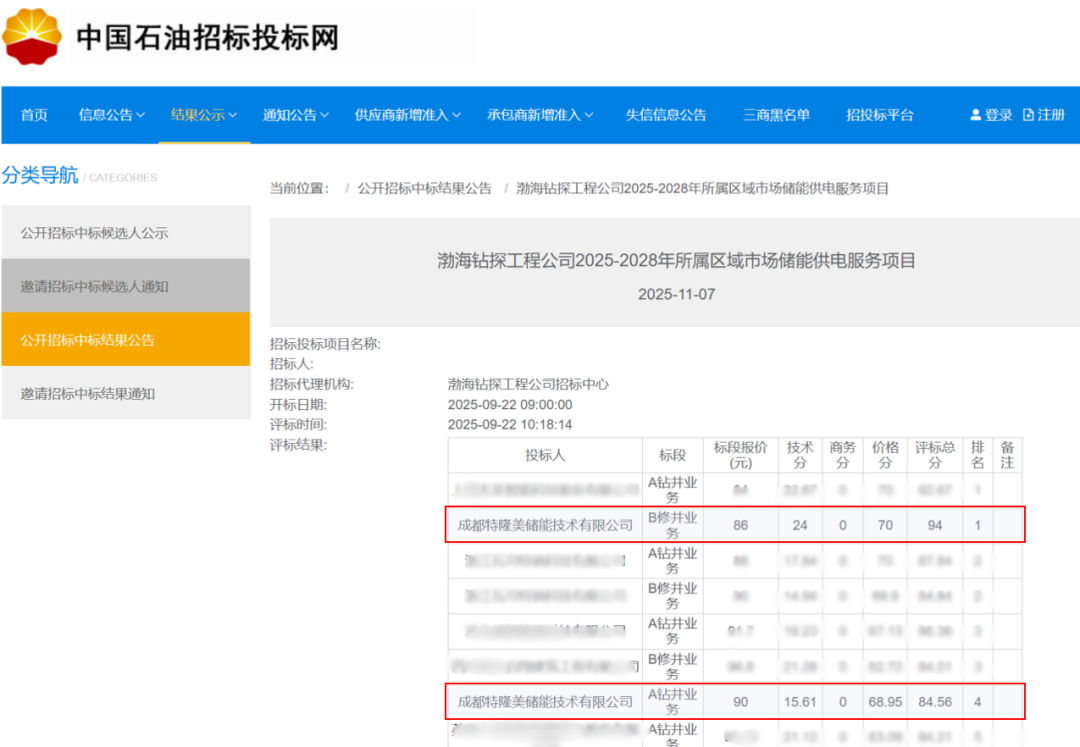Screen dimensions: 1080x747
Task: Expand the 通知公告 dropdown menu
Action: pos(296,115)
